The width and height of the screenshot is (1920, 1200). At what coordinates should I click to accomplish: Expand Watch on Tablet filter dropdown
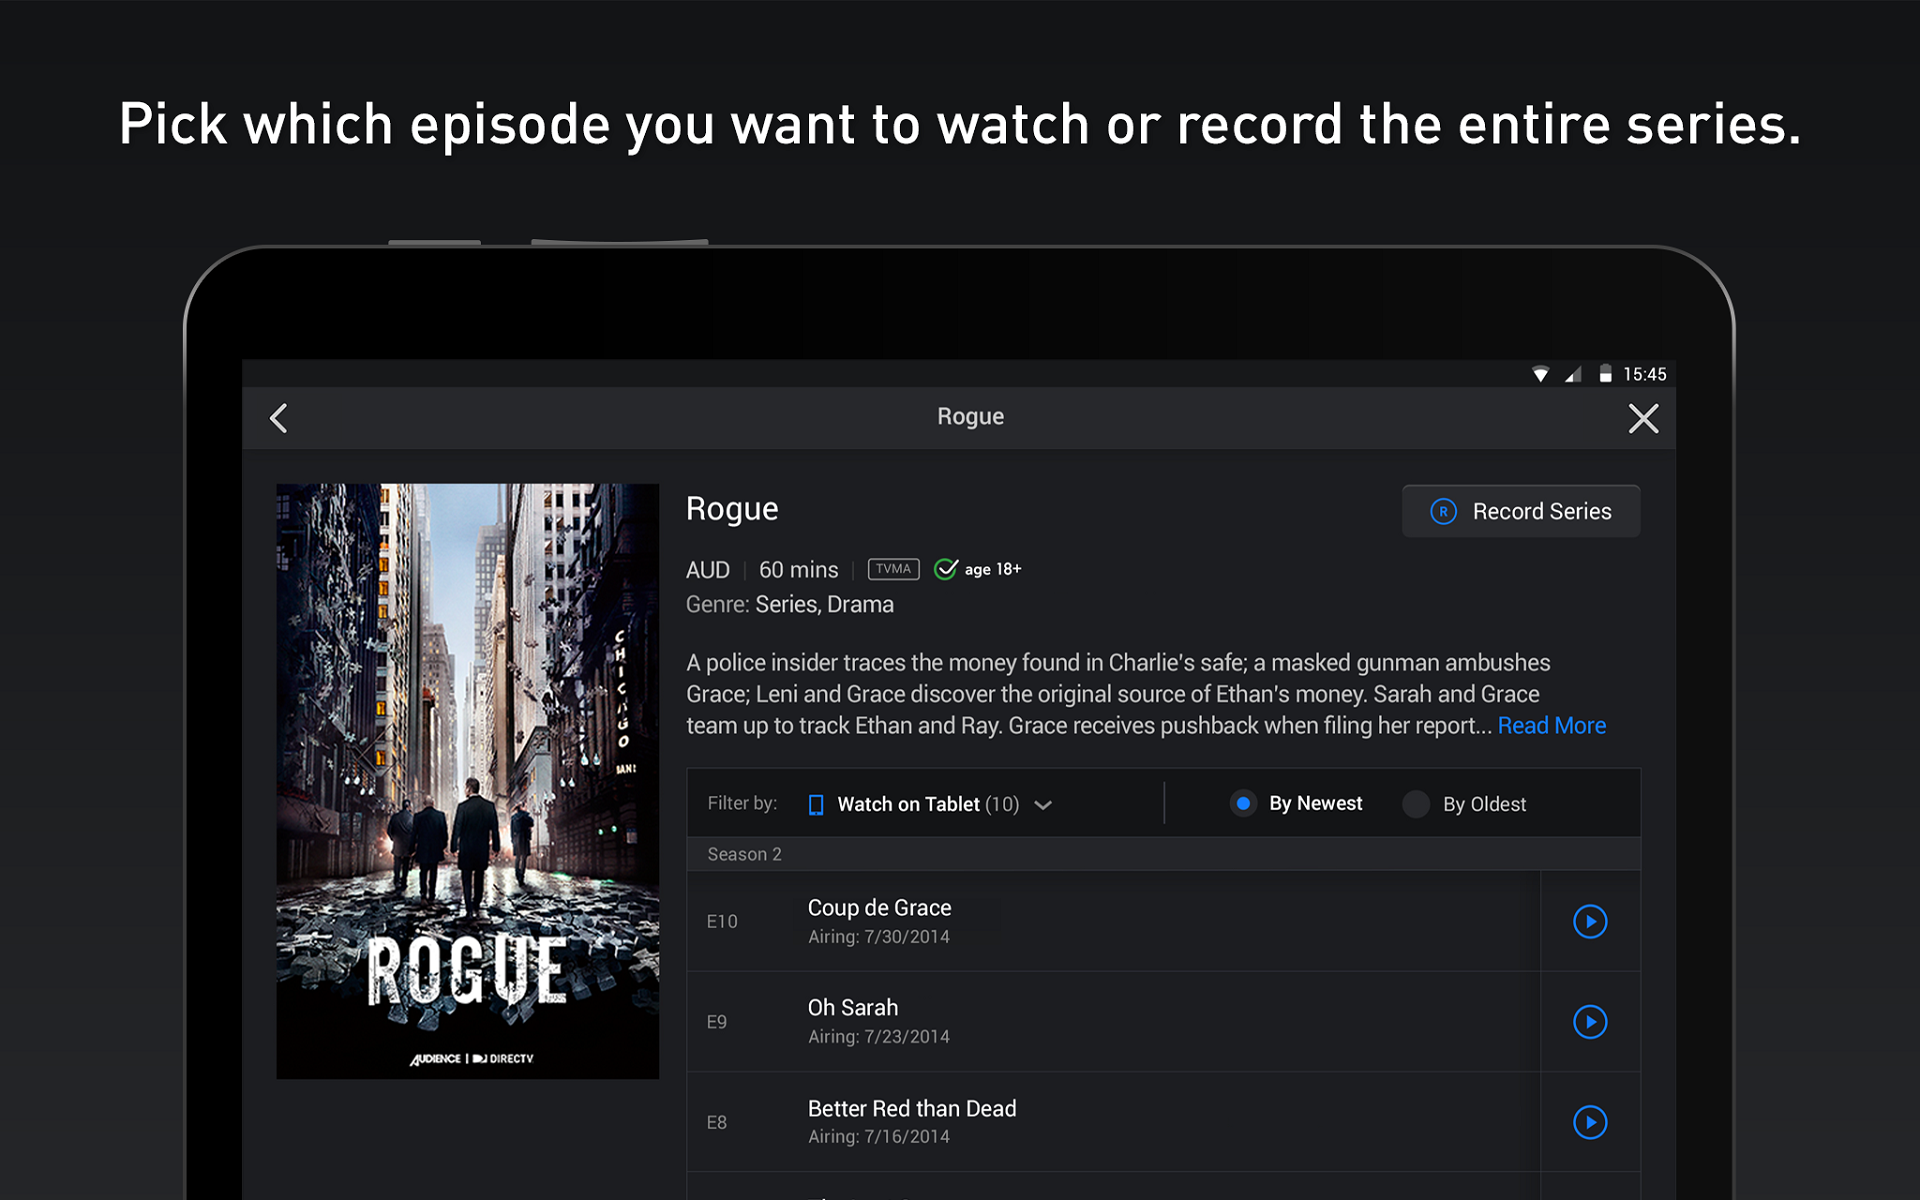pyautogui.click(x=927, y=804)
